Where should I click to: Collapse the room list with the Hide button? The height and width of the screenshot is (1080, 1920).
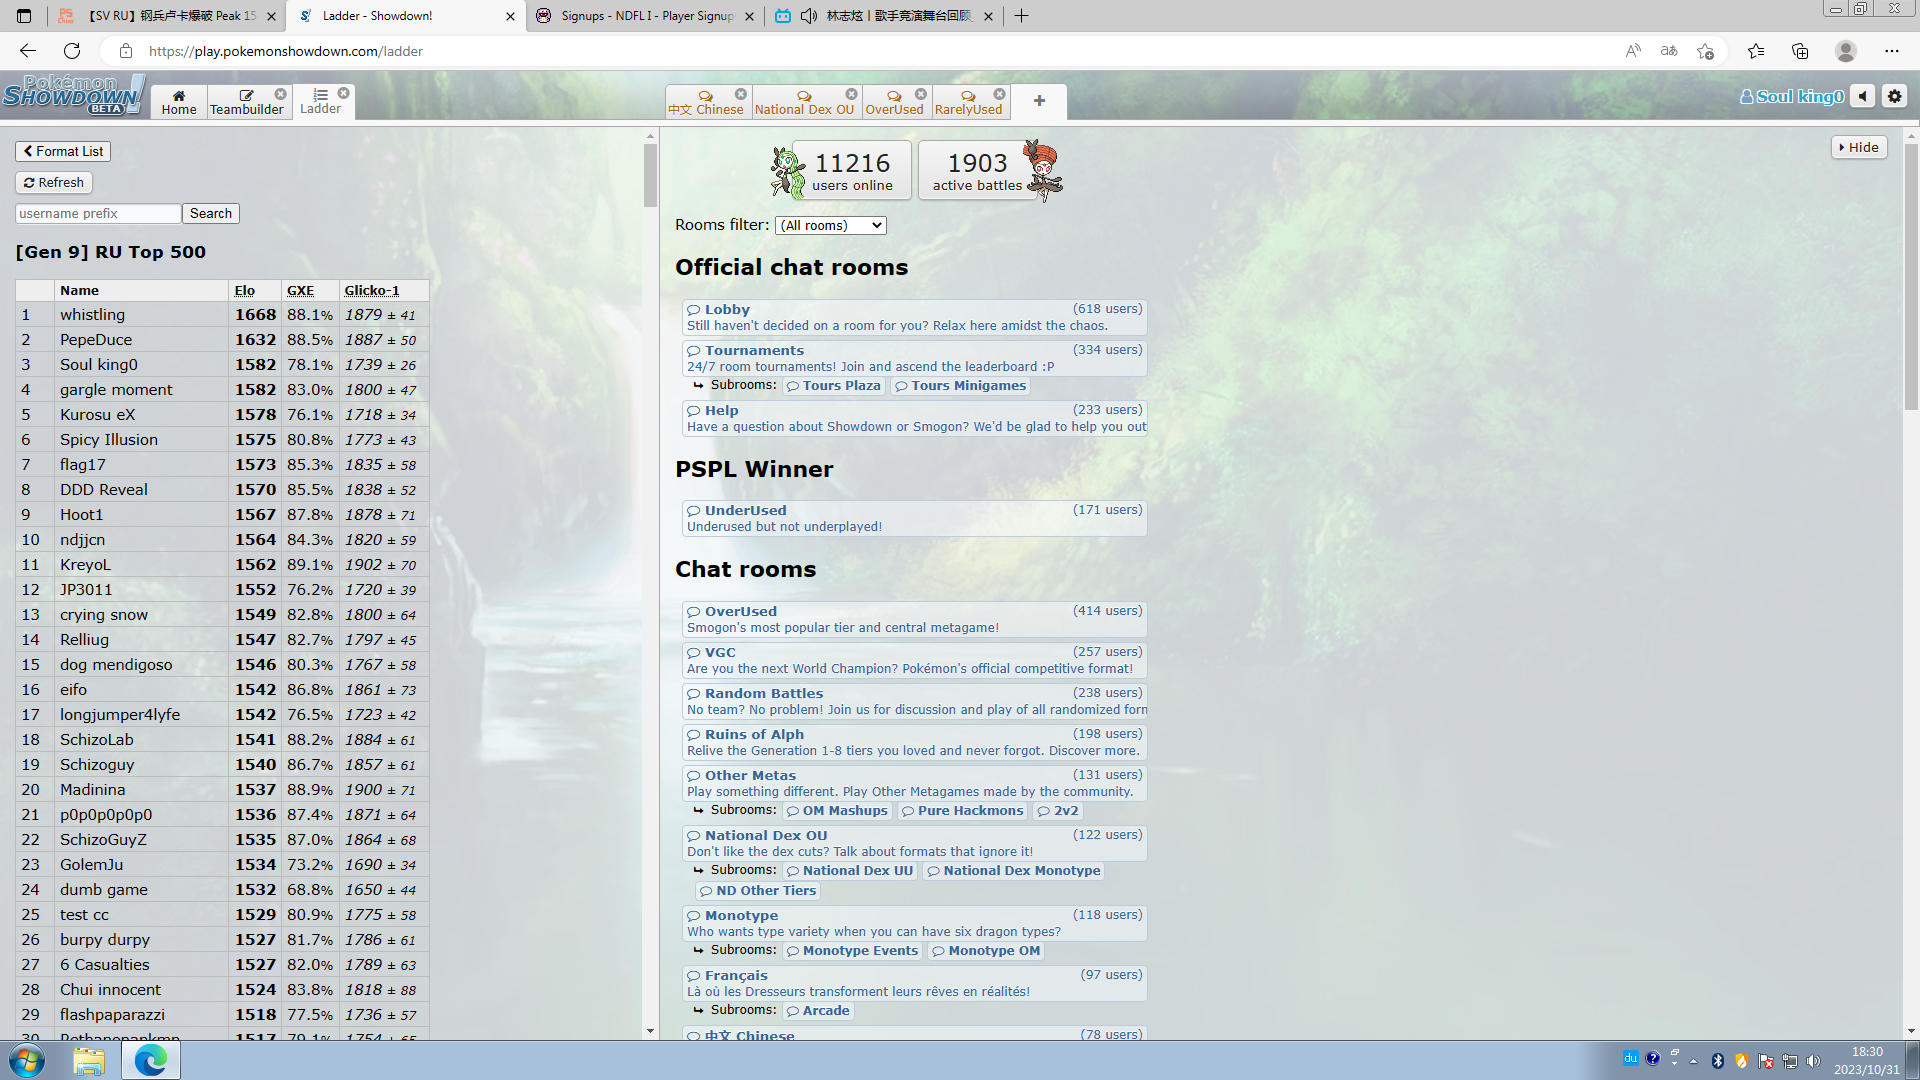[x=1859, y=147]
